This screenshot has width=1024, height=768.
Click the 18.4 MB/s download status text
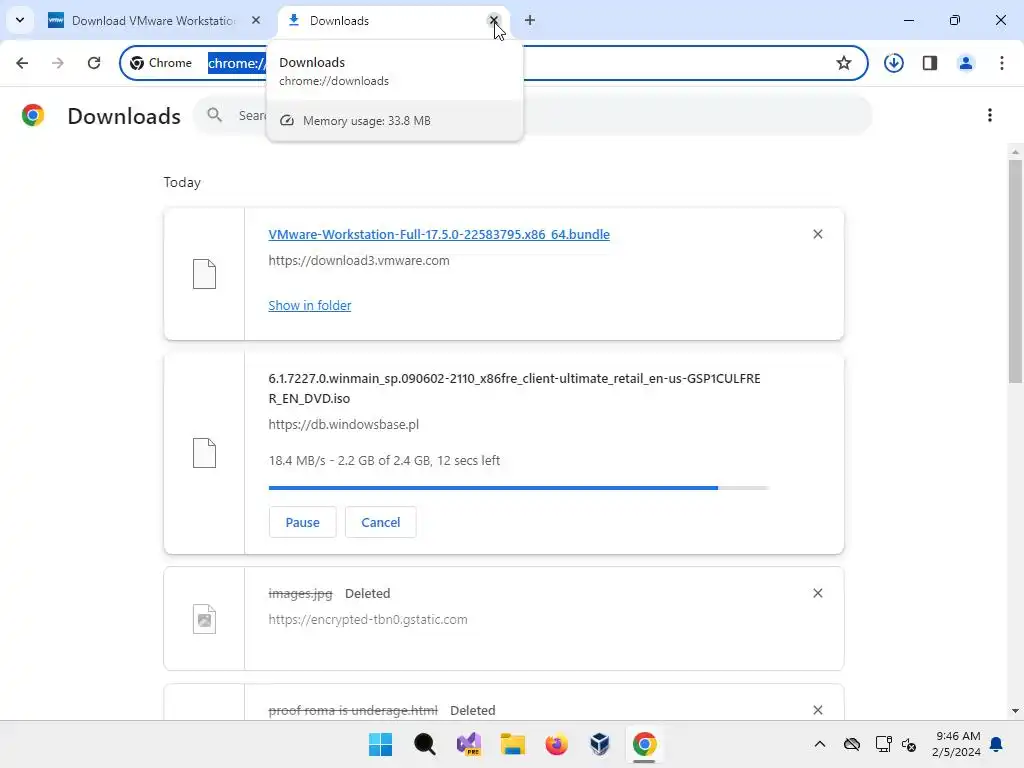[384, 460]
